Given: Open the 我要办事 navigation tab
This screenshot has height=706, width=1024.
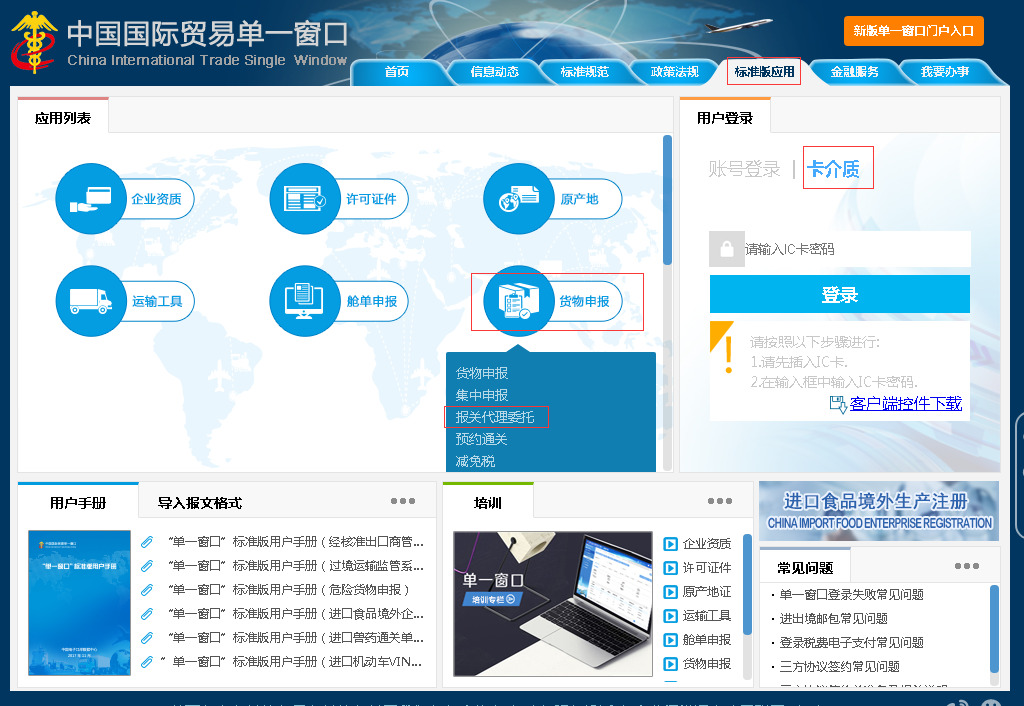Looking at the screenshot, I should 944,72.
